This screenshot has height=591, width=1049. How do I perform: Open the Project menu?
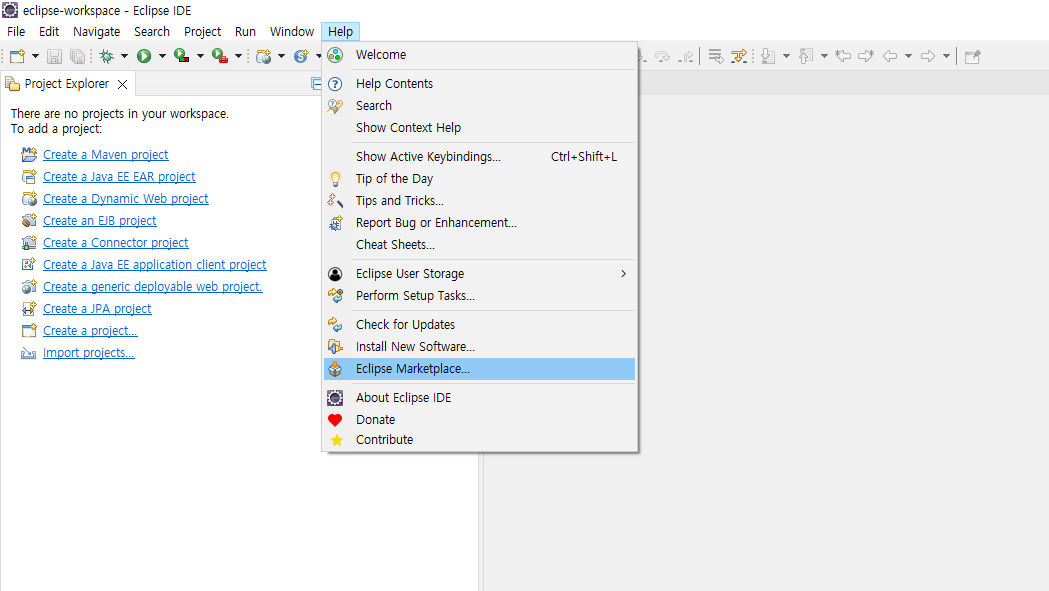tap(202, 31)
